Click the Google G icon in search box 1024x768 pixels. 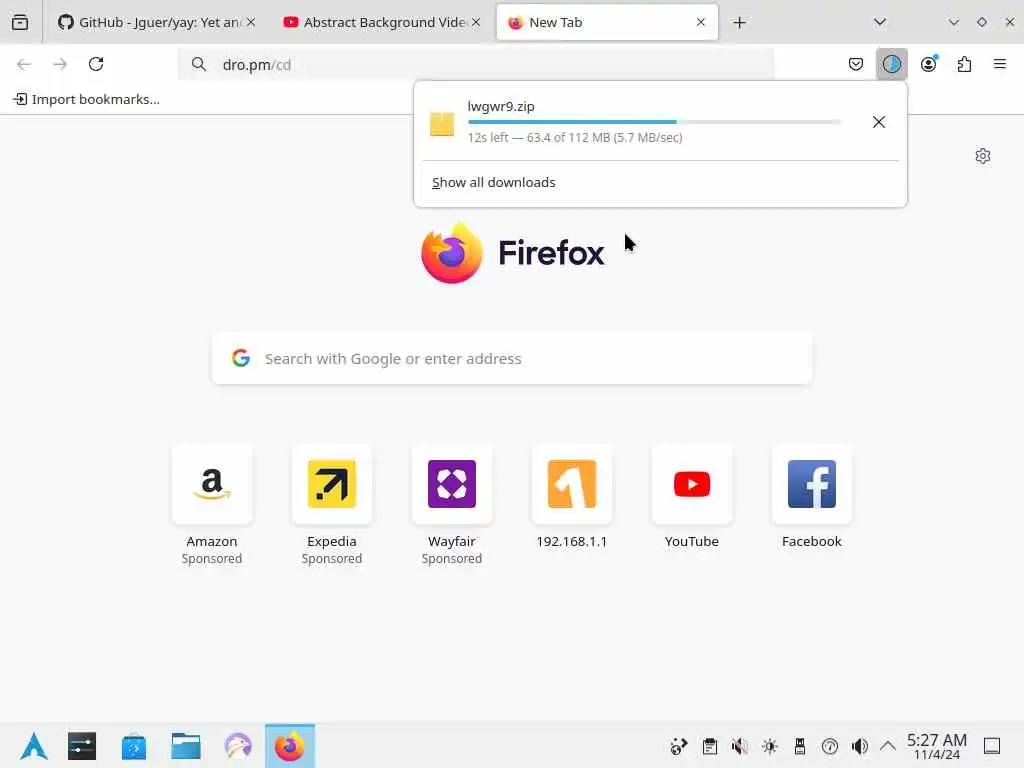(241, 358)
